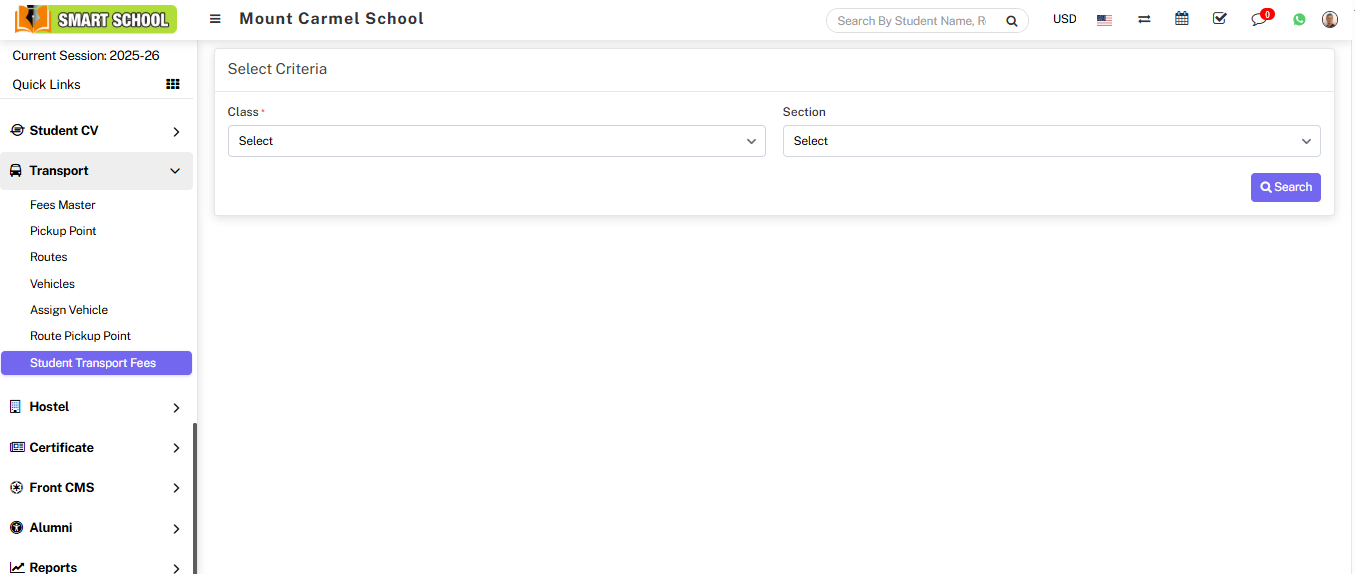
Task: Click the purple Search button
Action: point(1285,187)
